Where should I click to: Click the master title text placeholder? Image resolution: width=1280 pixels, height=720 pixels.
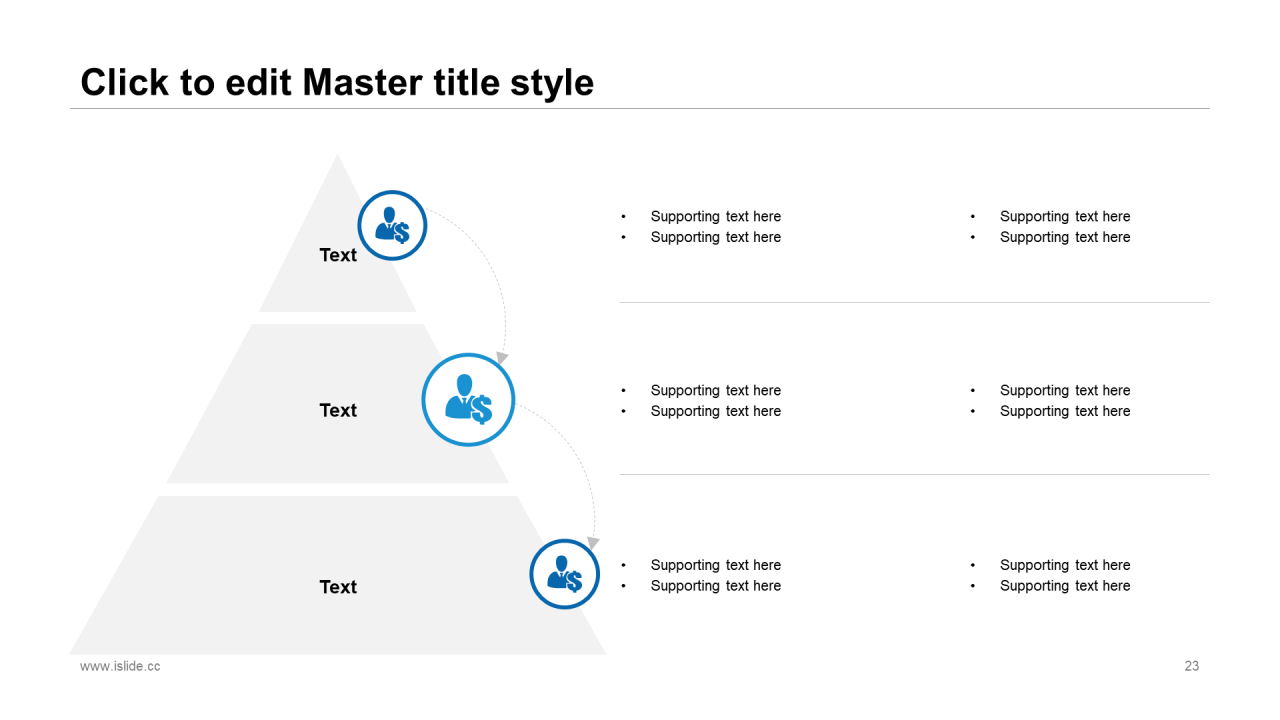click(x=337, y=82)
